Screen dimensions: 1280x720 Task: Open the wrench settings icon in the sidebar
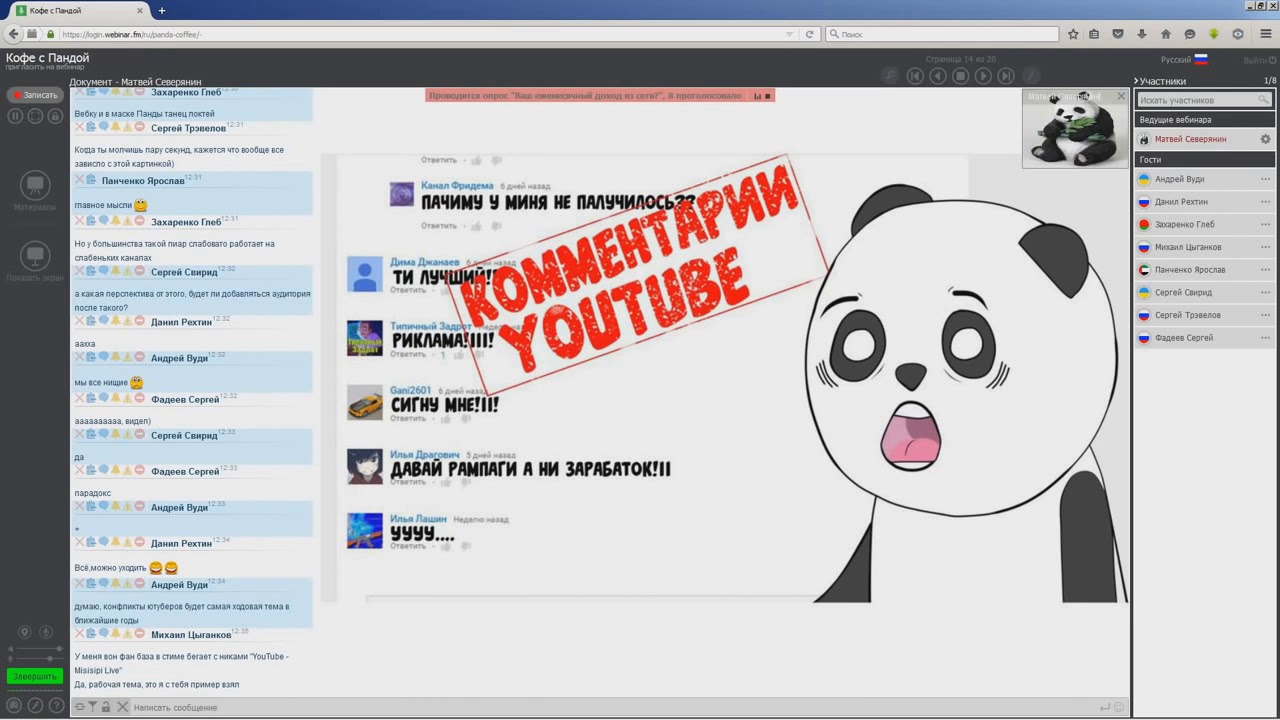click(35, 706)
